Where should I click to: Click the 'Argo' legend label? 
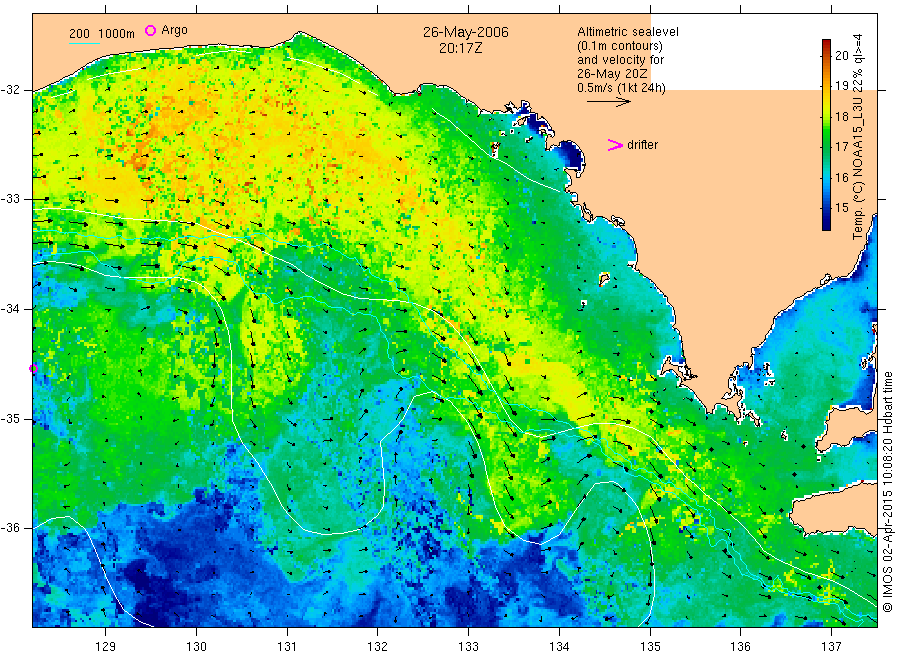coord(174,30)
